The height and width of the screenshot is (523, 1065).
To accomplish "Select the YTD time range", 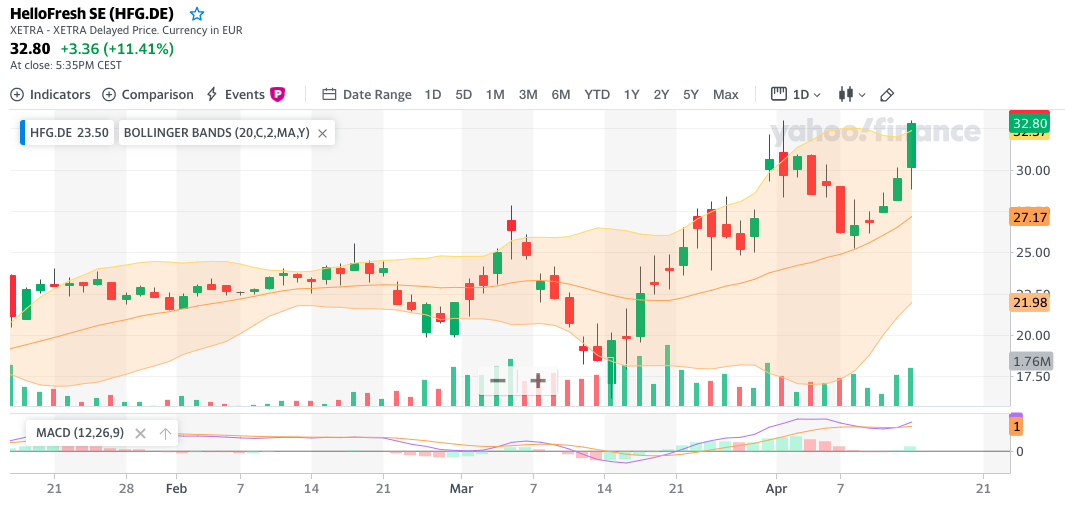I will [x=597, y=94].
